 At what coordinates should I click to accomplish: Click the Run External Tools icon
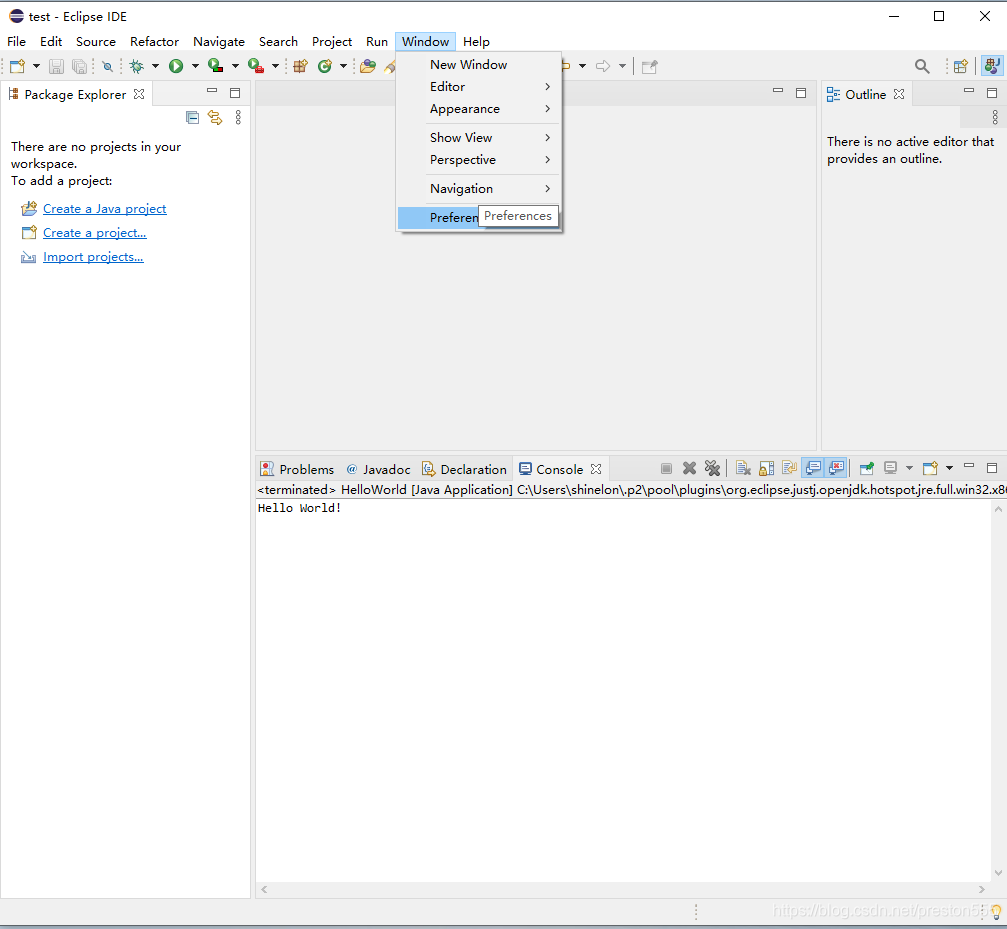[x=256, y=66]
